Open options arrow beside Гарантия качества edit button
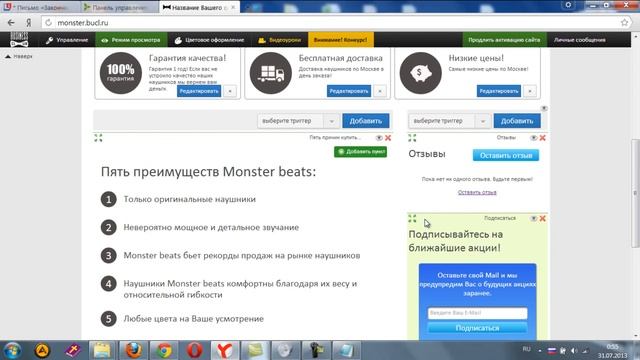The width and height of the screenshot is (640, 360). pyautogui.click(x=230, y=91)
